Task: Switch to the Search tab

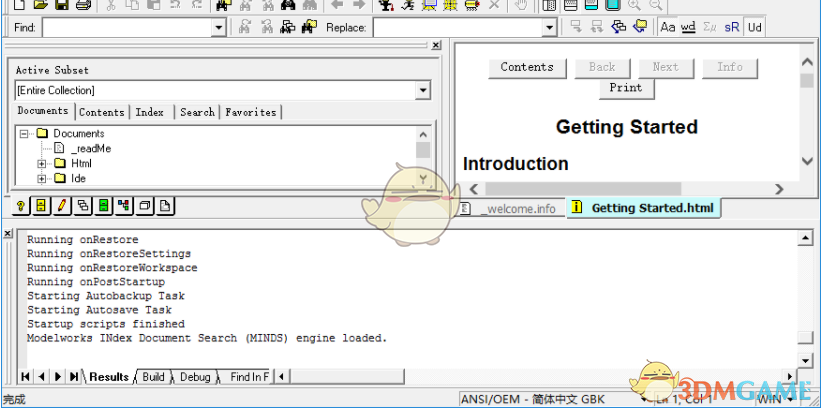Action: point(197,112)
